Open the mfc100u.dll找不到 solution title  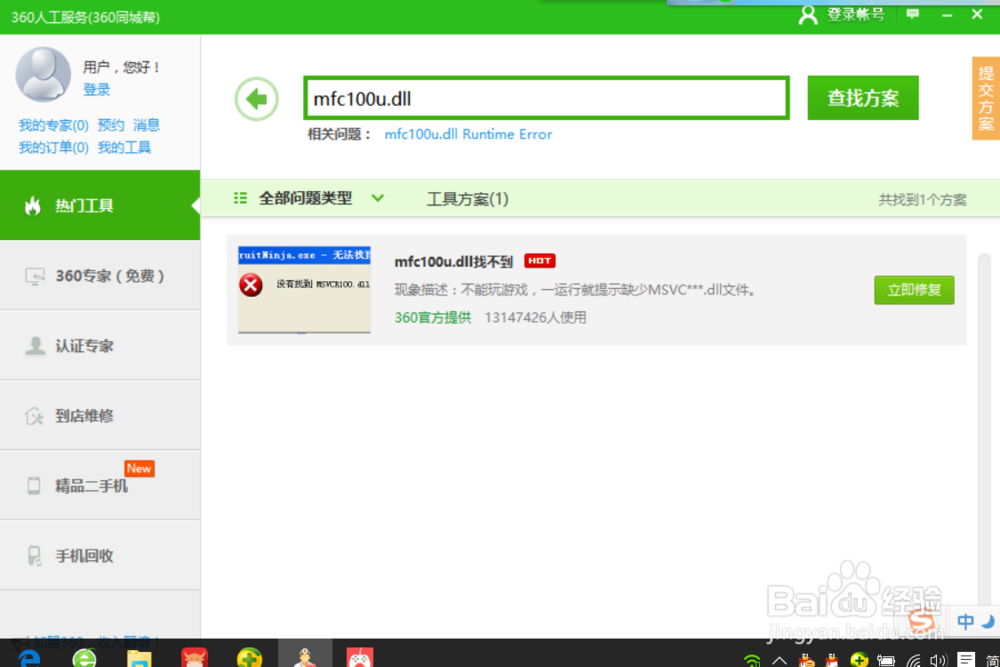click(453, 261)
